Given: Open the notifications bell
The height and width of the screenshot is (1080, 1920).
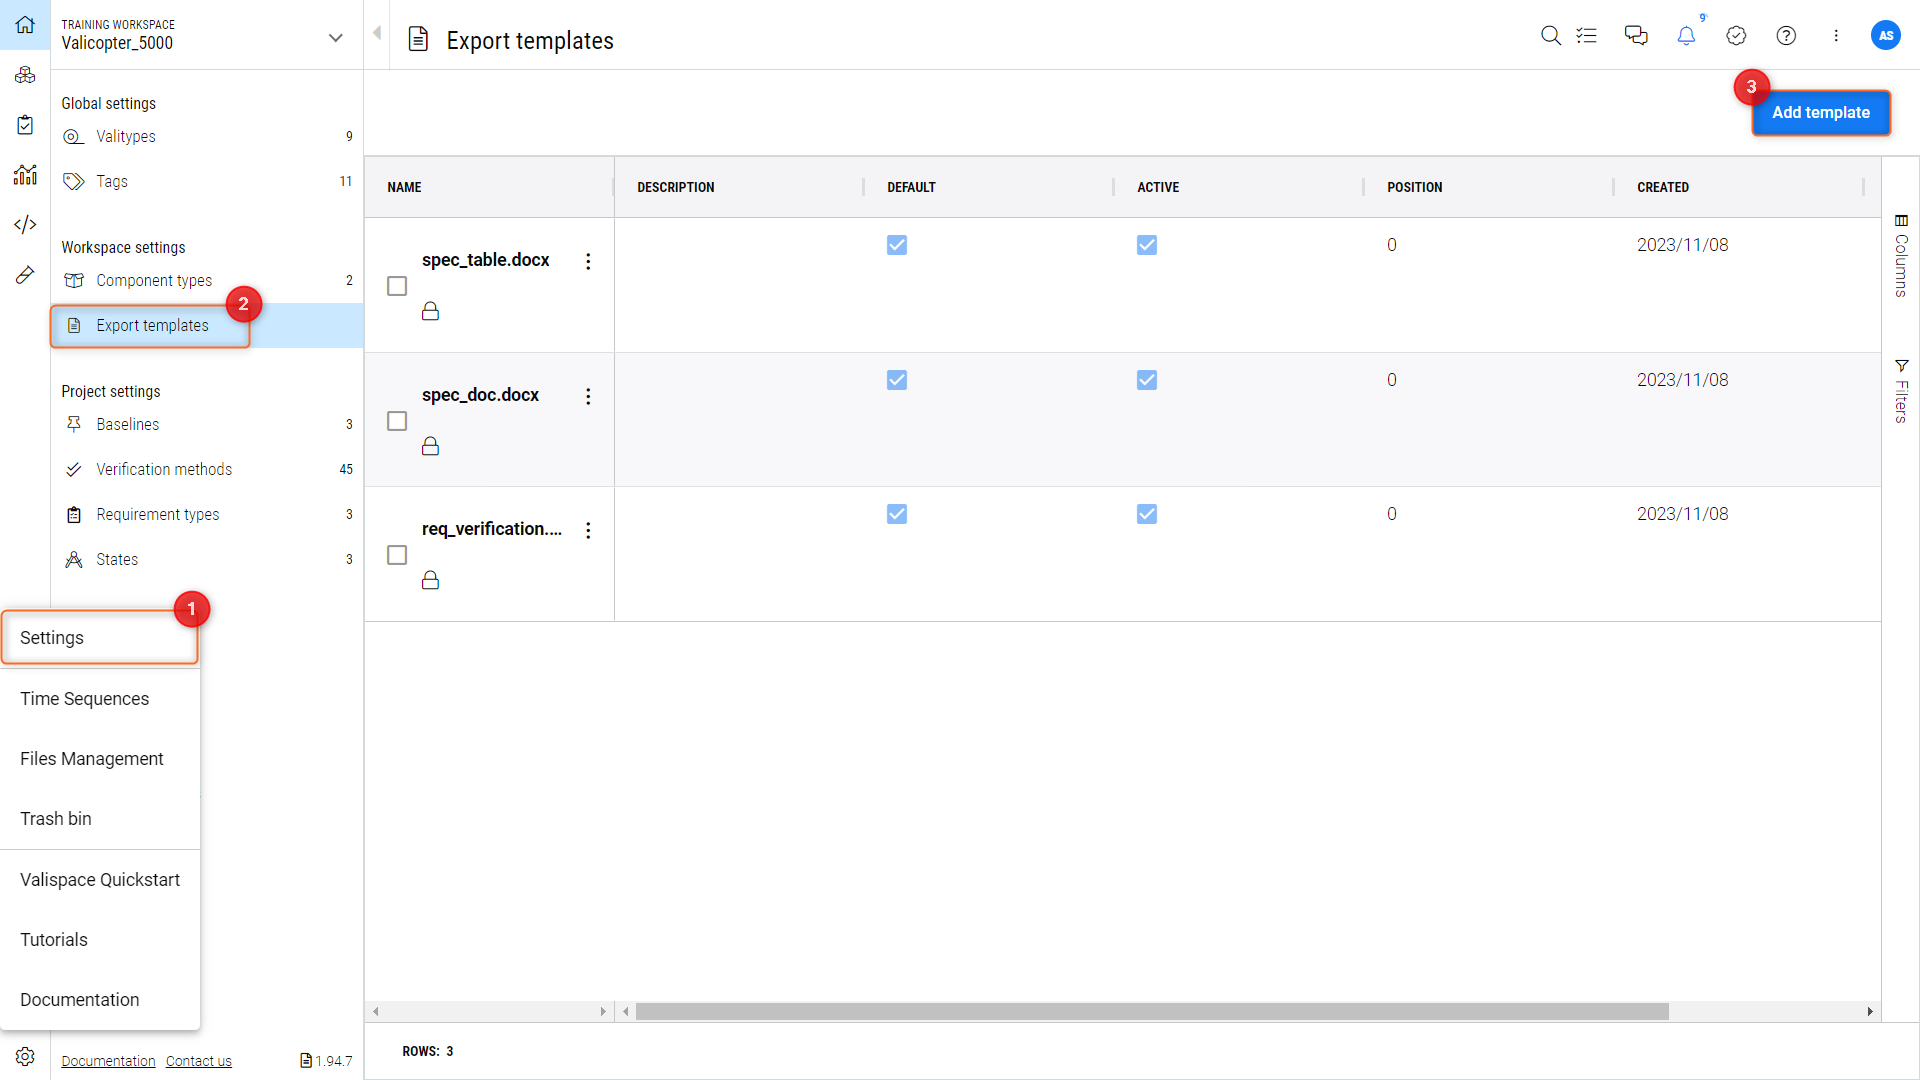Looking at the screenshot, I should [x=1686, y=36].
